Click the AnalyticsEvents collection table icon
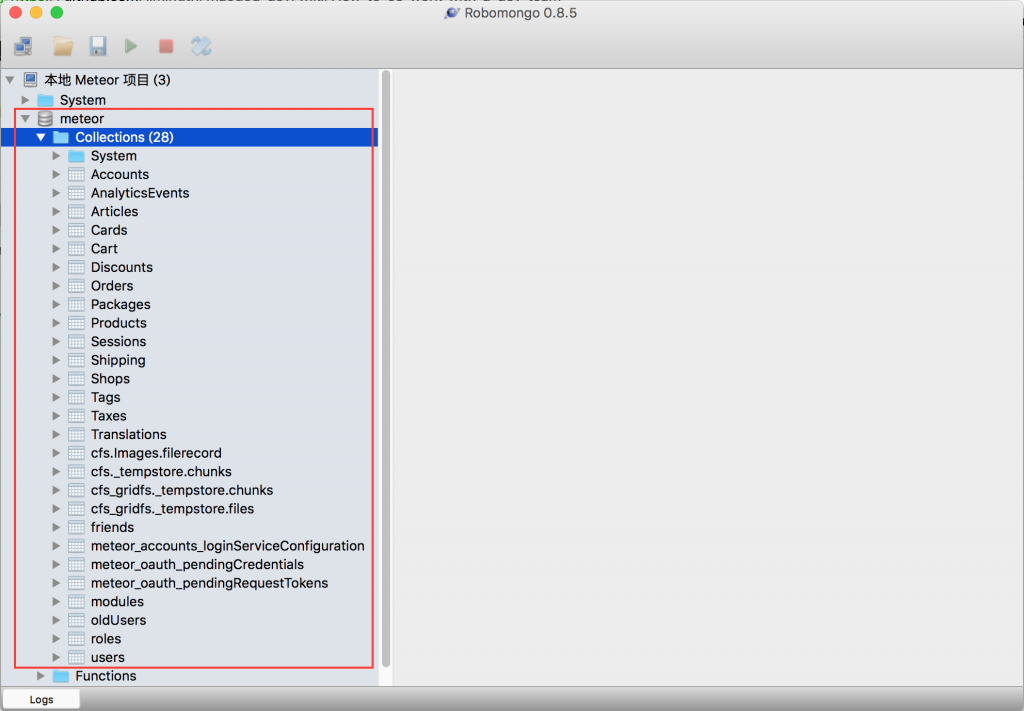 click(76, 193)
